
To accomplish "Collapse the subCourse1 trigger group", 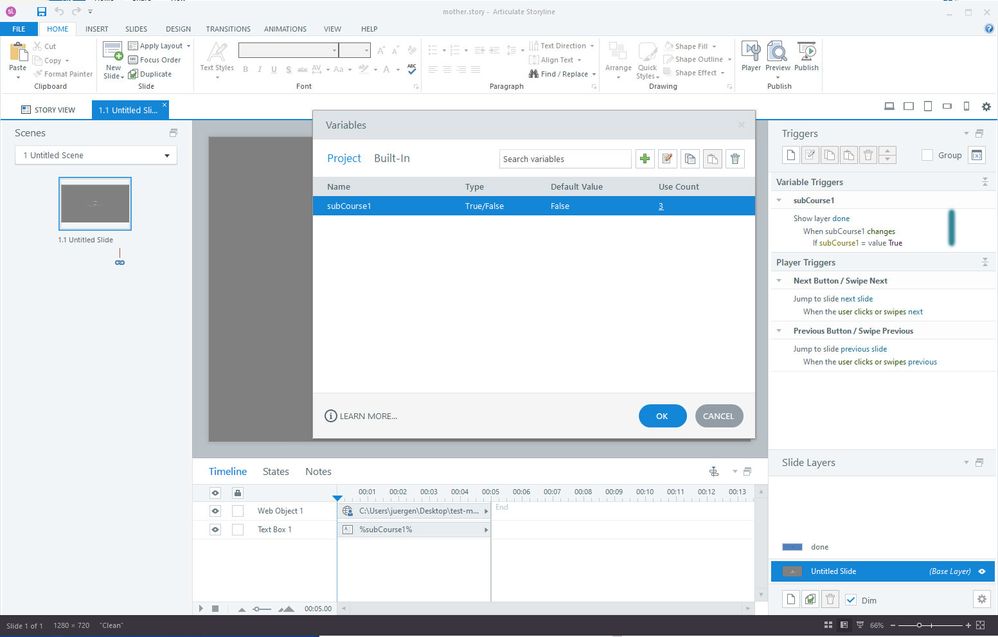I will pyautogui.click(x=781, y=200).
